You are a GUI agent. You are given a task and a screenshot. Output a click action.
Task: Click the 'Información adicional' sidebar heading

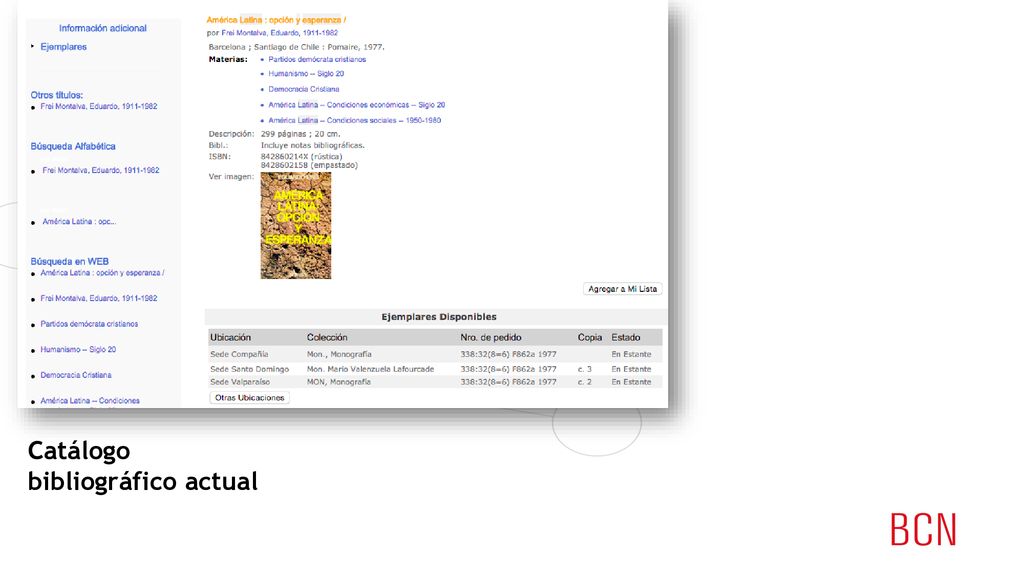(x=103, y=28)
